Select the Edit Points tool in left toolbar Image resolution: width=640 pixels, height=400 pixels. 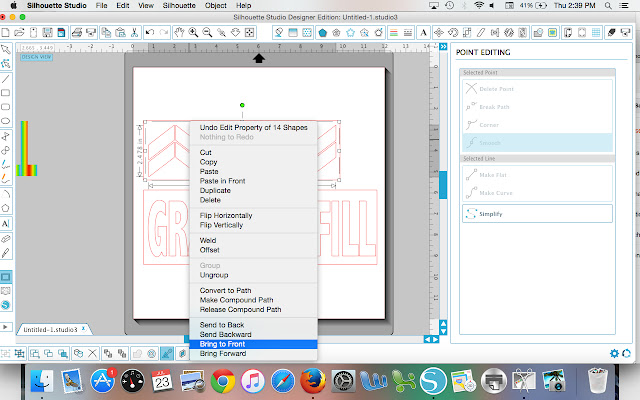pyautogui.click(x=6, y=64)
